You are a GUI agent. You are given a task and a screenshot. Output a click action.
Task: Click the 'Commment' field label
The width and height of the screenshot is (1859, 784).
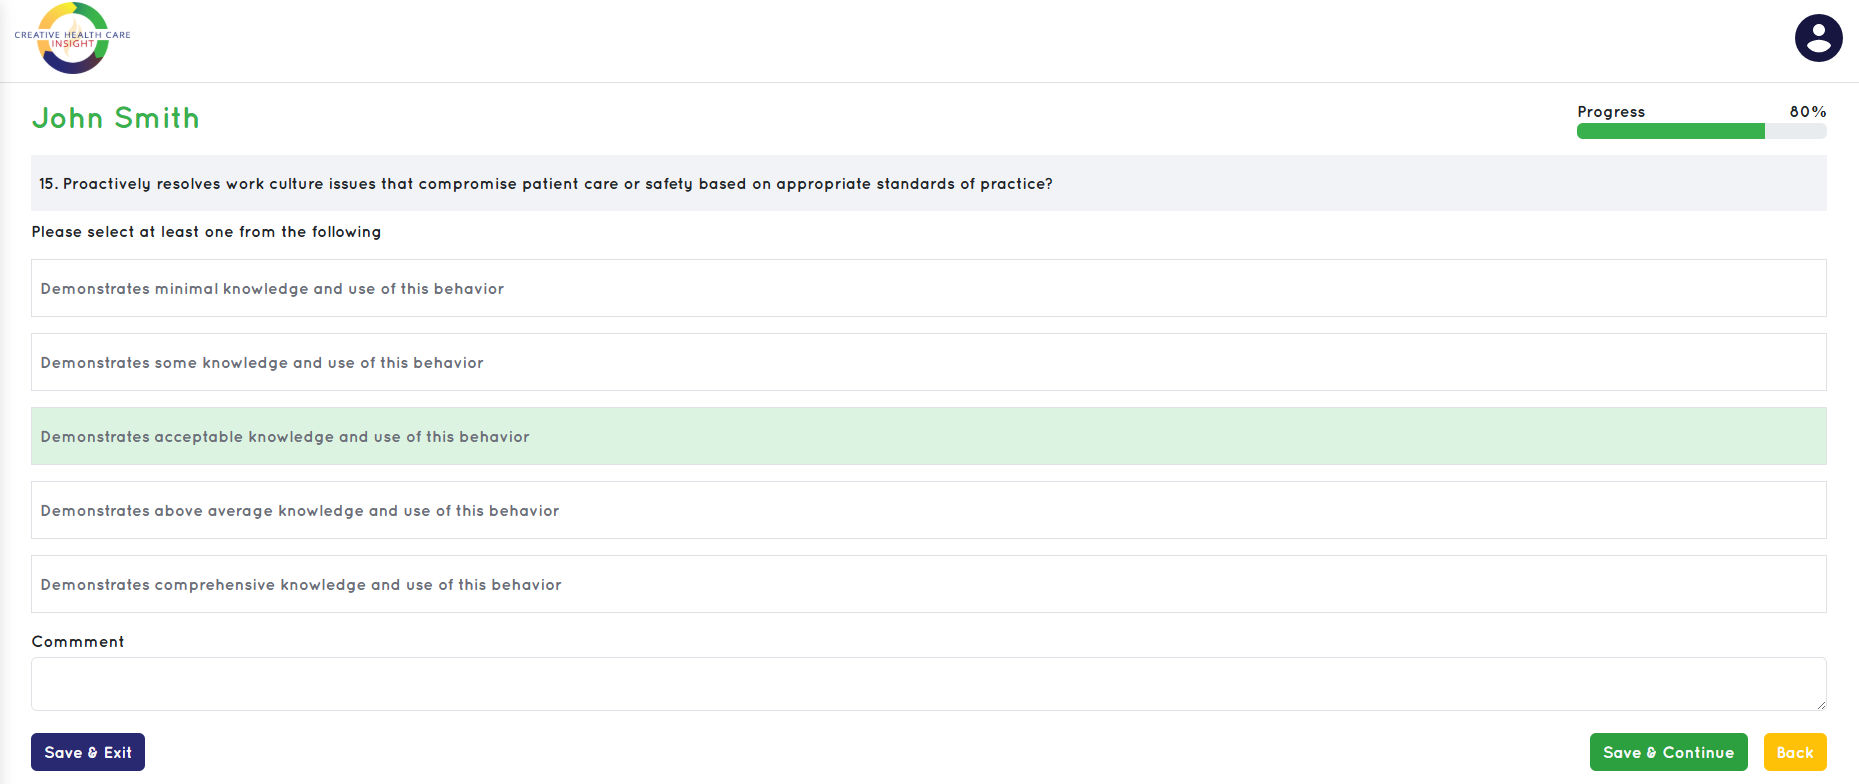78,642
